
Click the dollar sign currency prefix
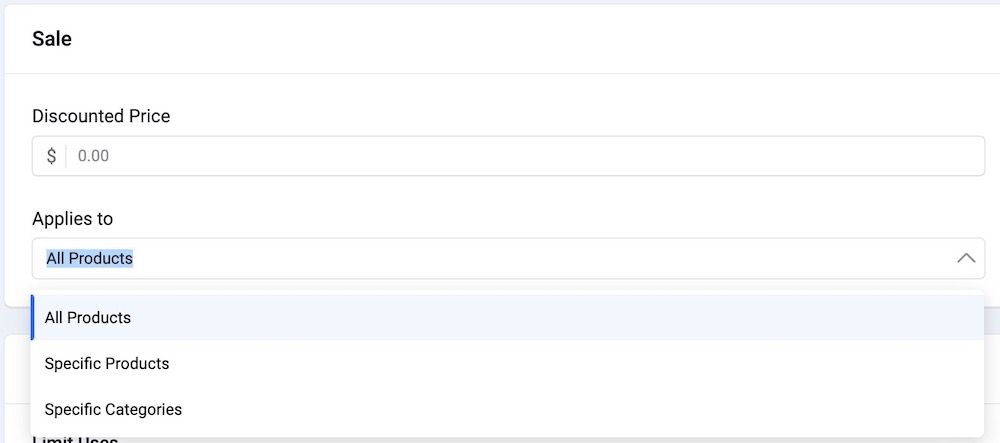(x=51, y=156)
